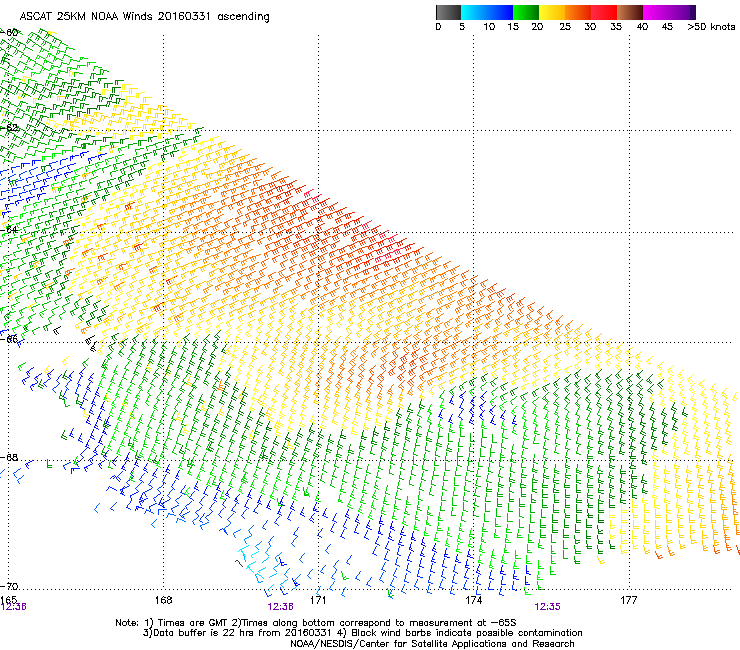740x650 pixels.
Task: Click the '-64' latitude label
Action: pyautogui.click(x=9, y=230)
